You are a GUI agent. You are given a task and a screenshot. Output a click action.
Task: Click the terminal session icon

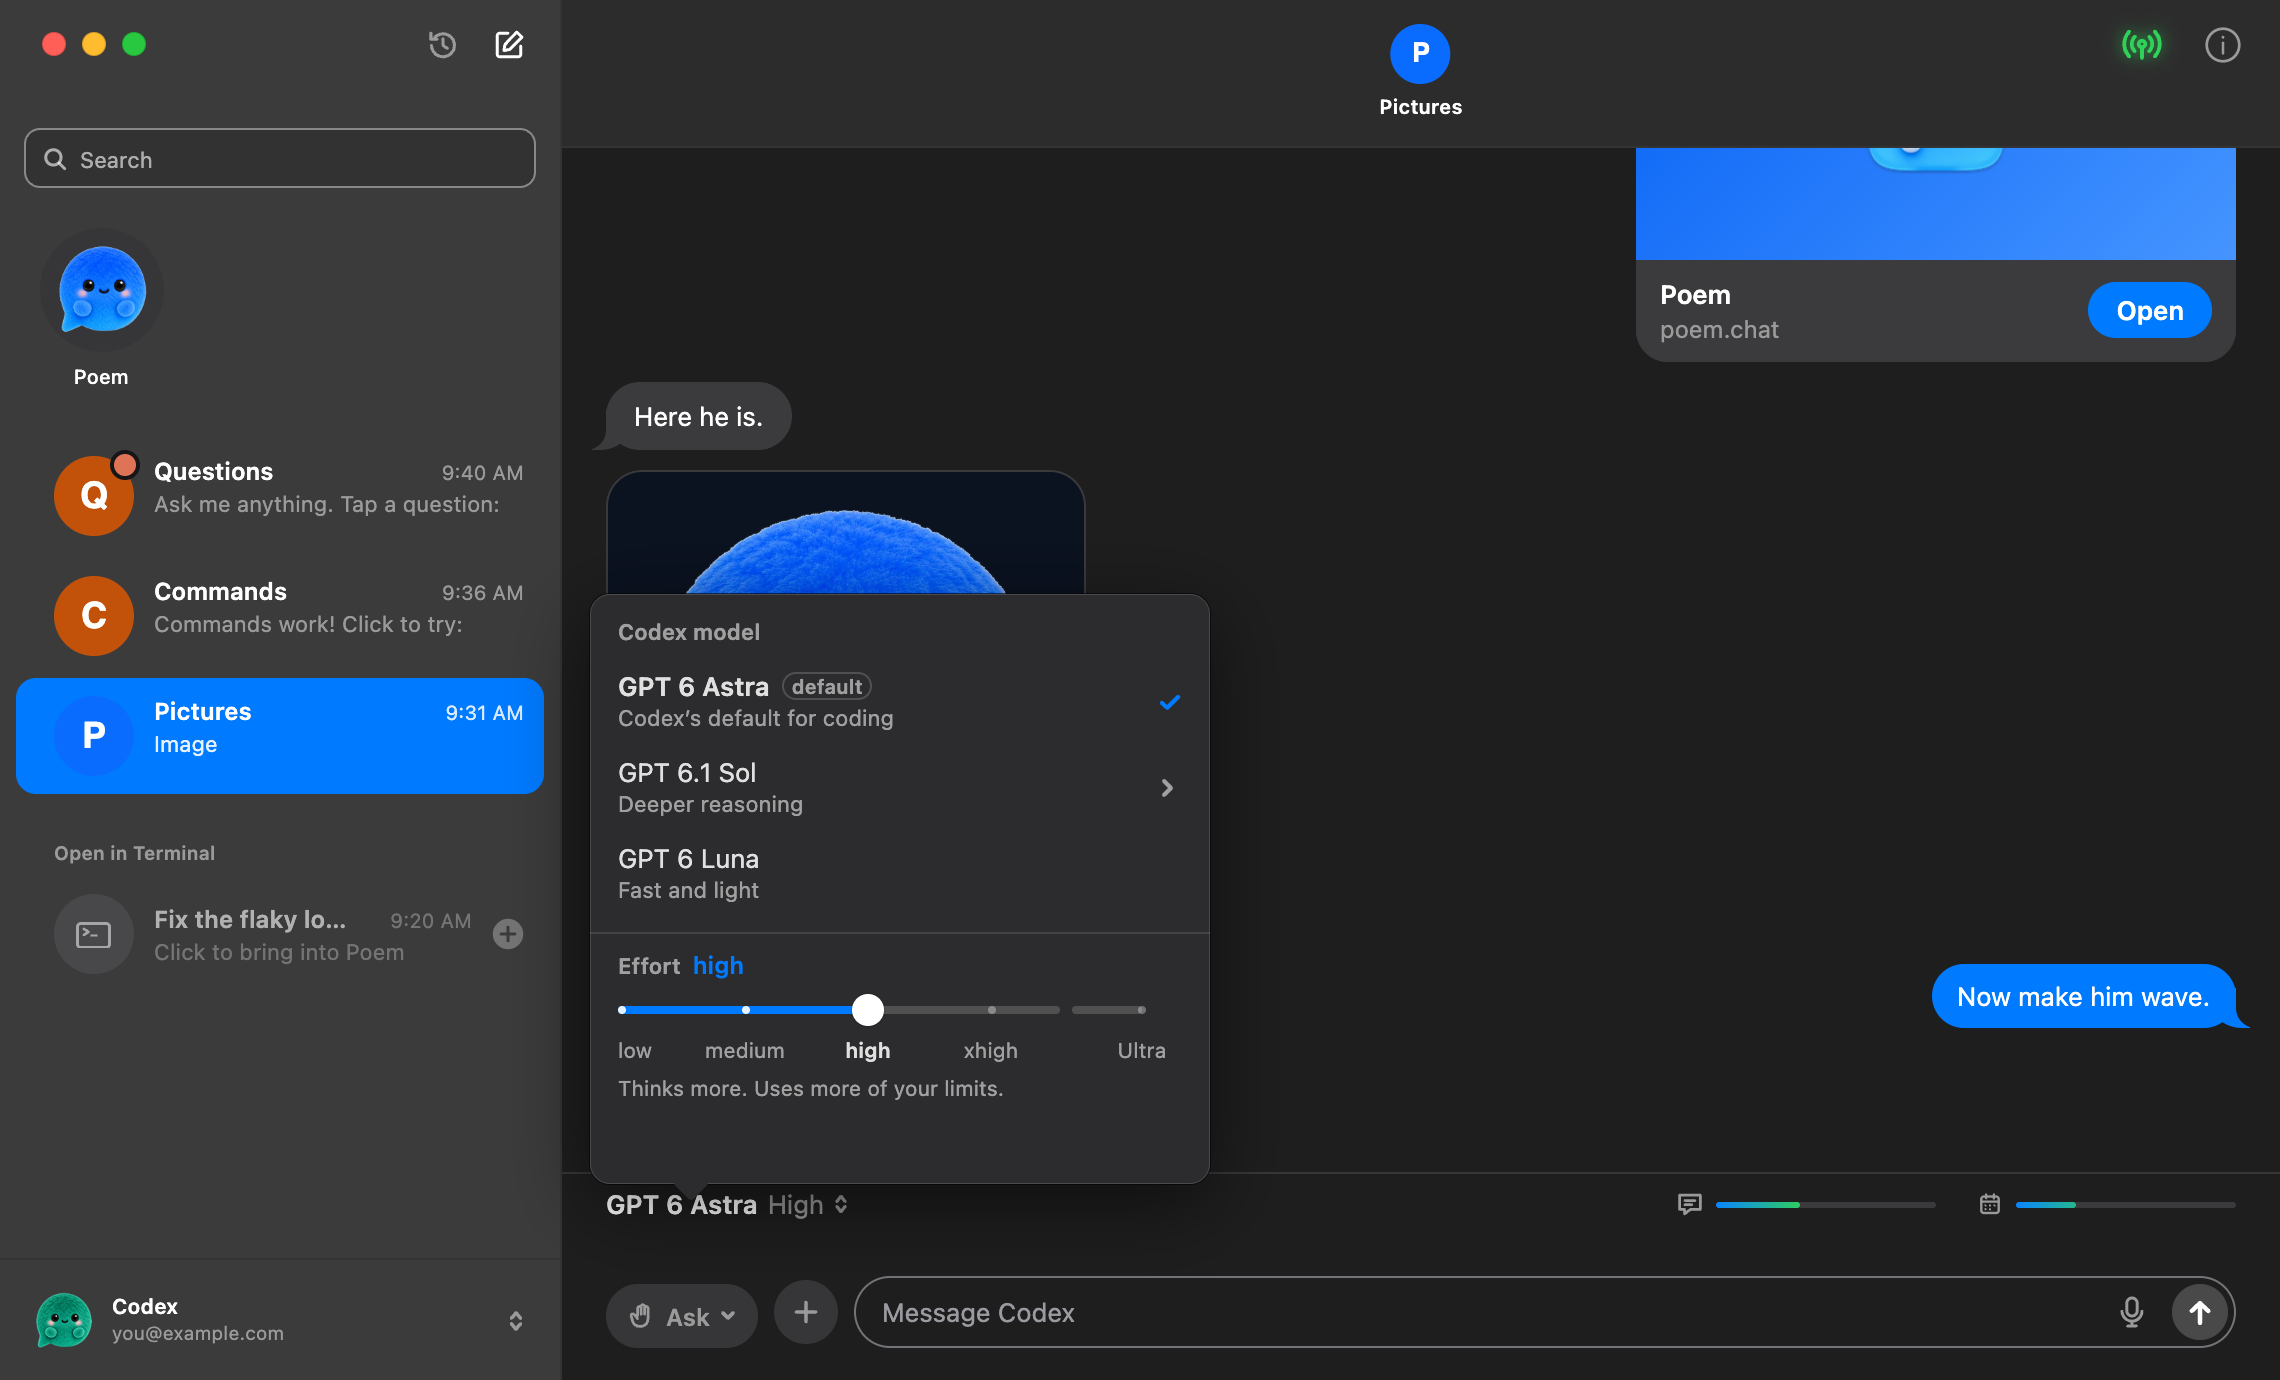tap(94, 934)
